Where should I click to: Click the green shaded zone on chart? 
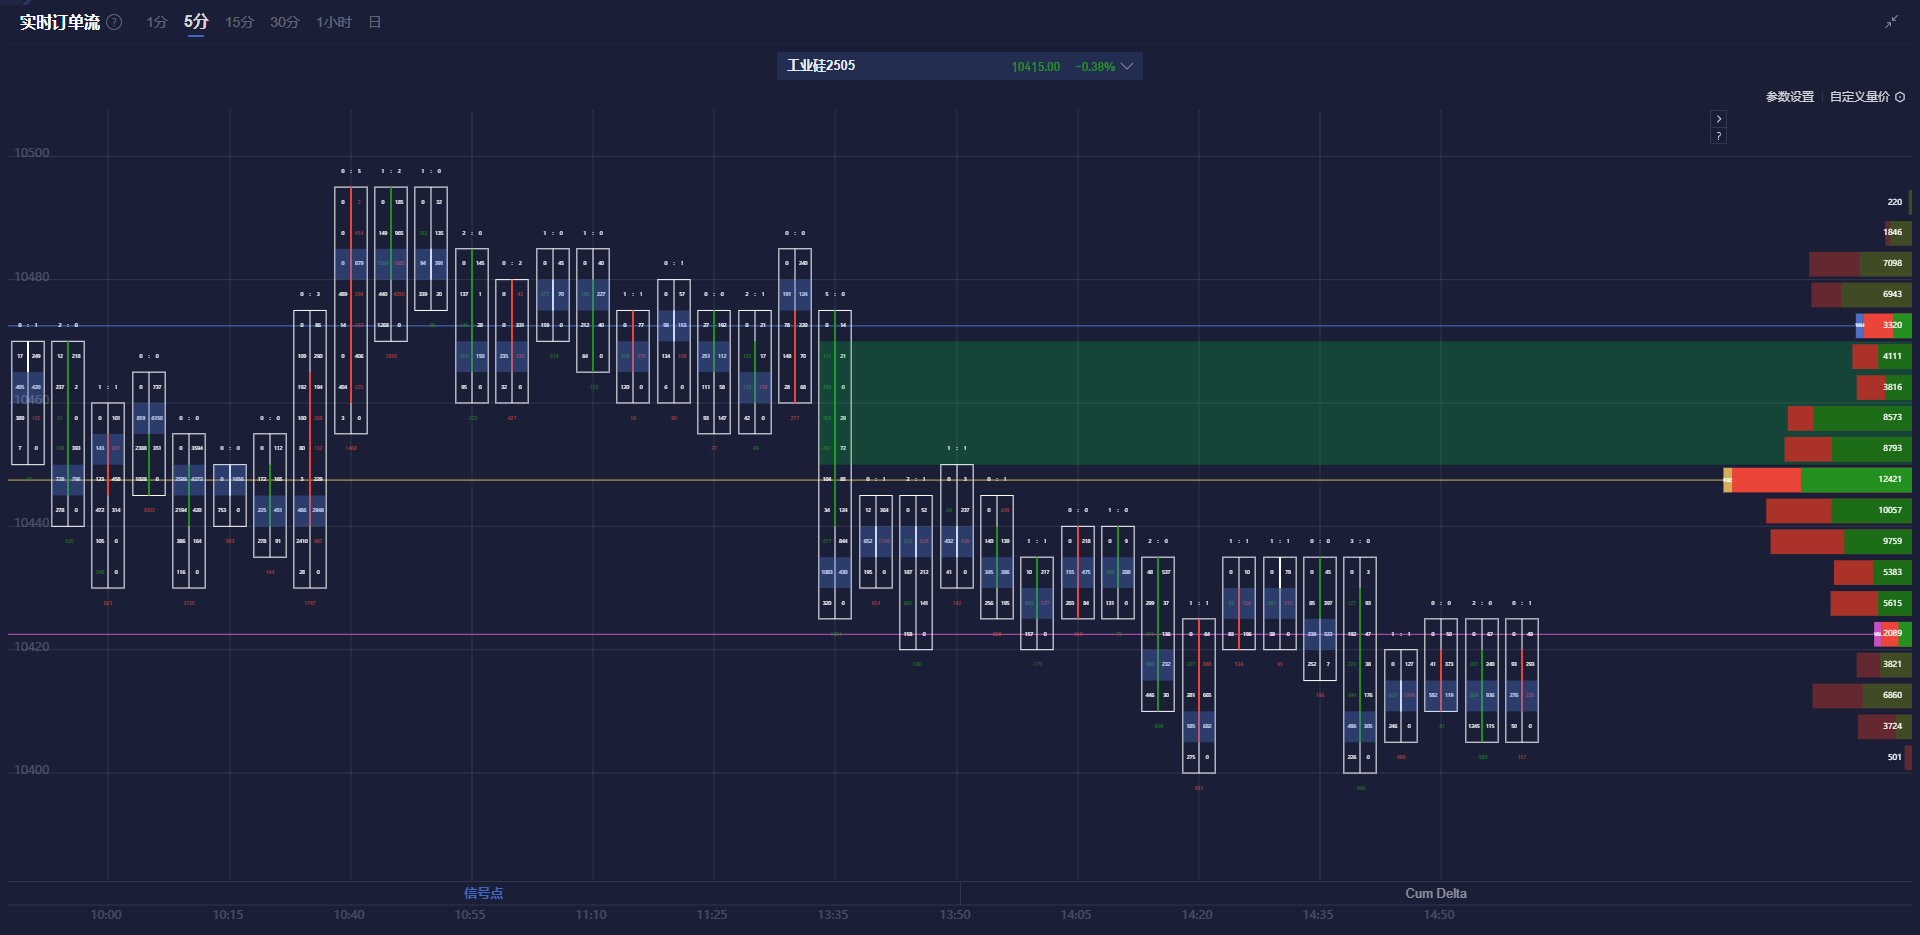pos(1300,402)
